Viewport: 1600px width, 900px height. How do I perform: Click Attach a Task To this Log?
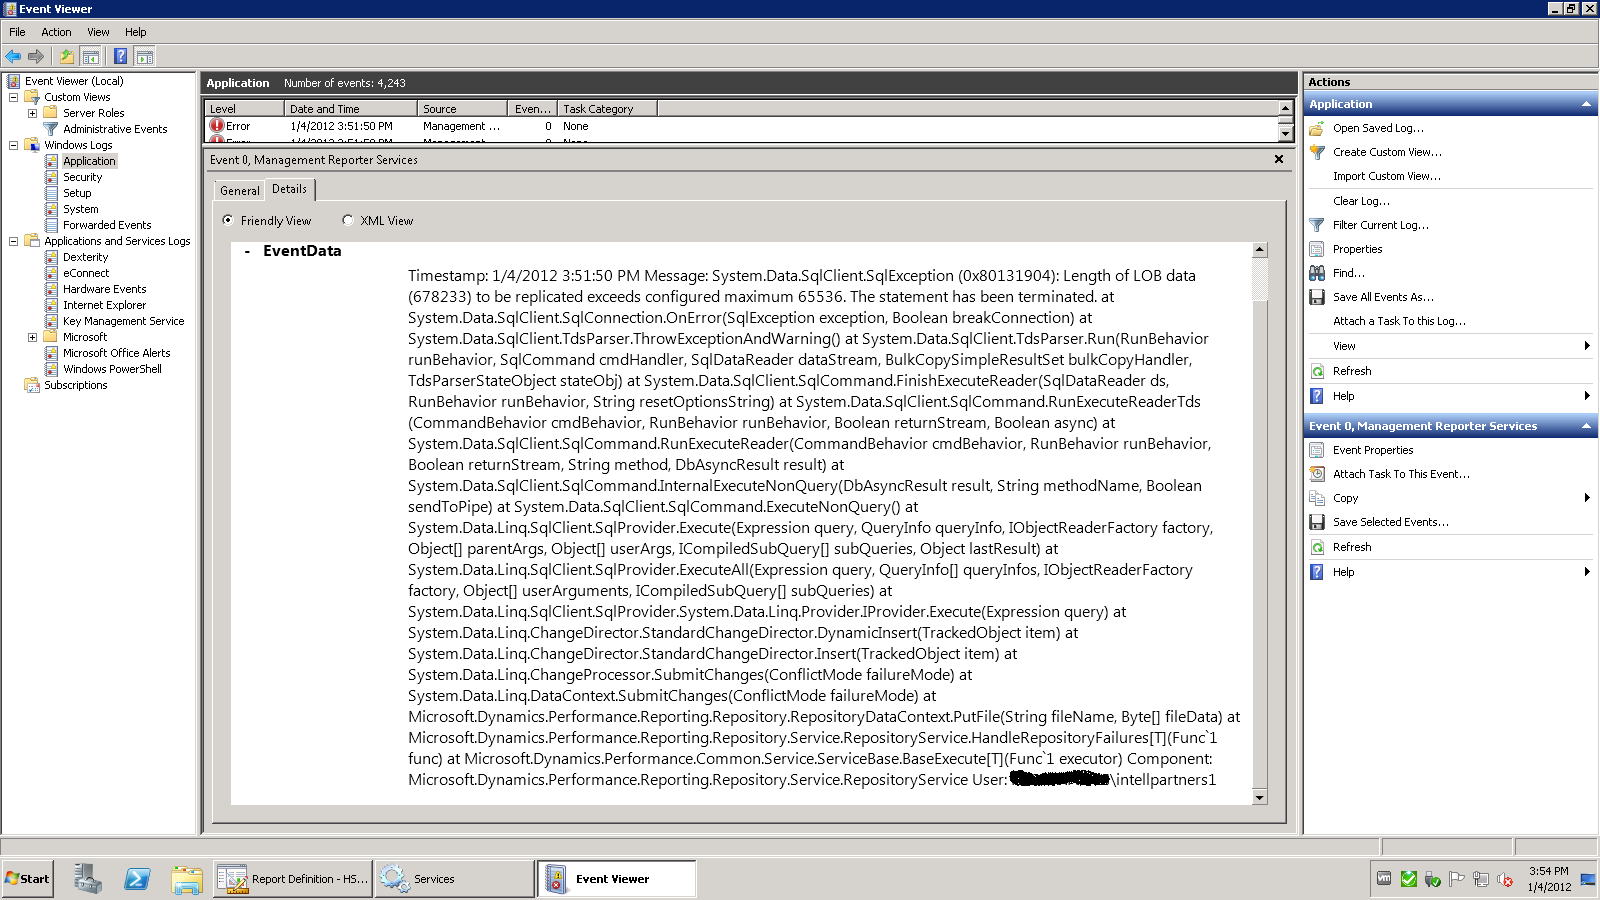click(1399, 321)
